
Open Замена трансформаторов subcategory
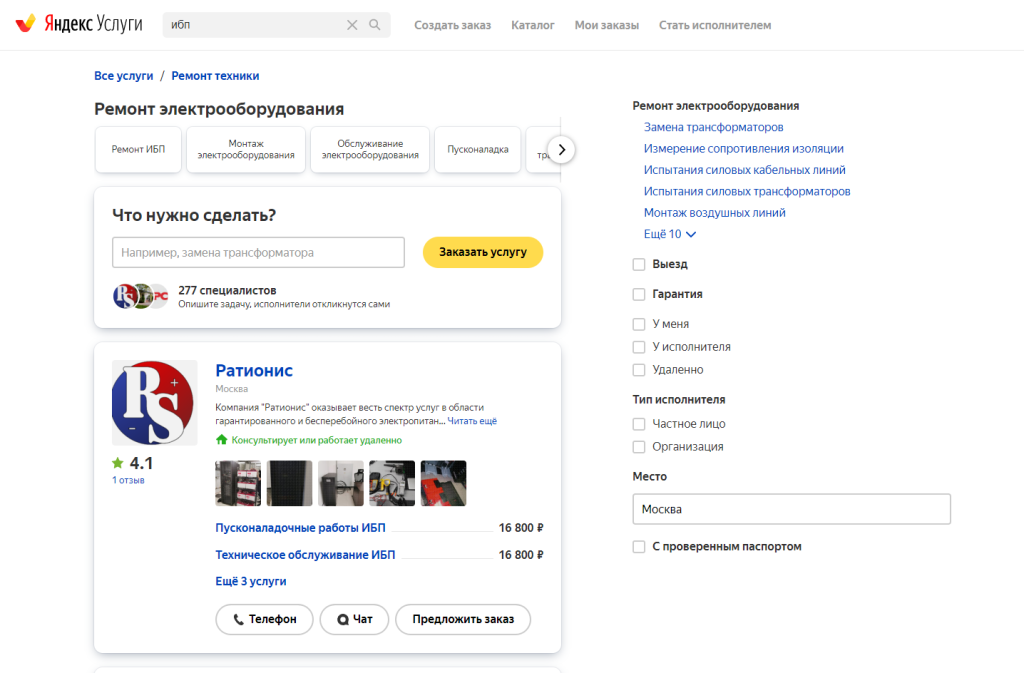point(714,127)
